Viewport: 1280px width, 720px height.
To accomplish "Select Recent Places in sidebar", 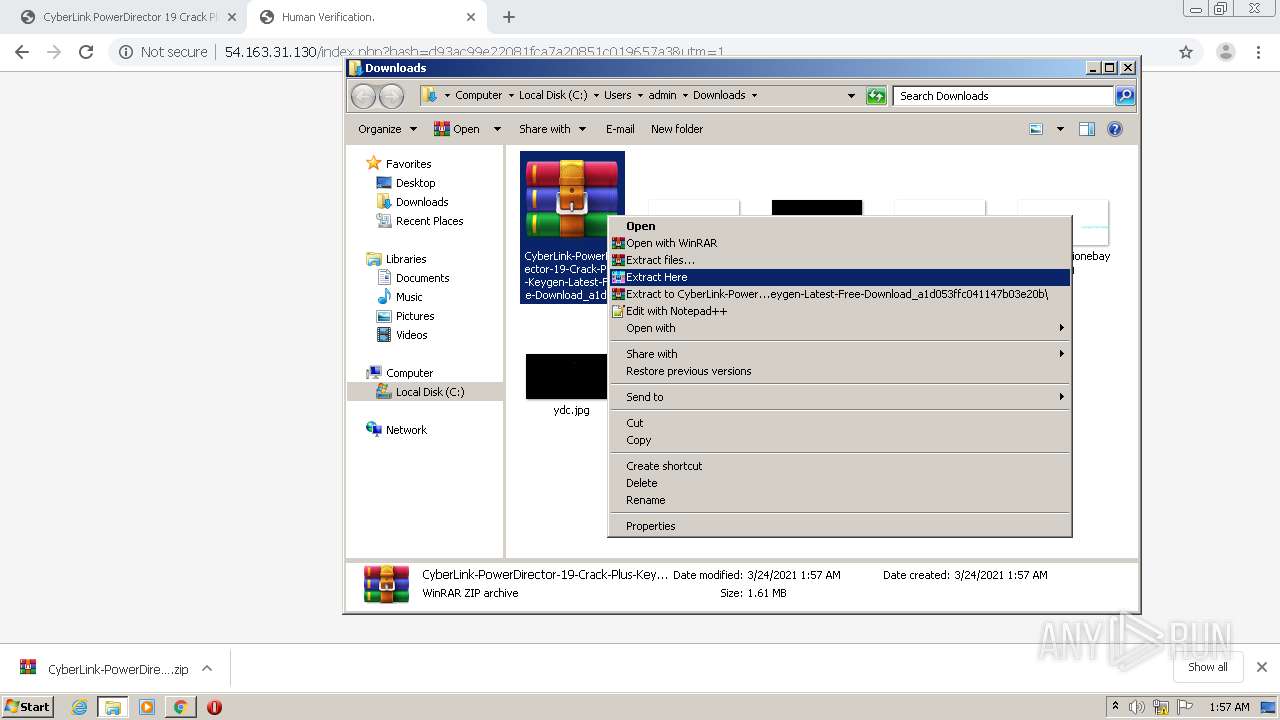I will point(420,221).
